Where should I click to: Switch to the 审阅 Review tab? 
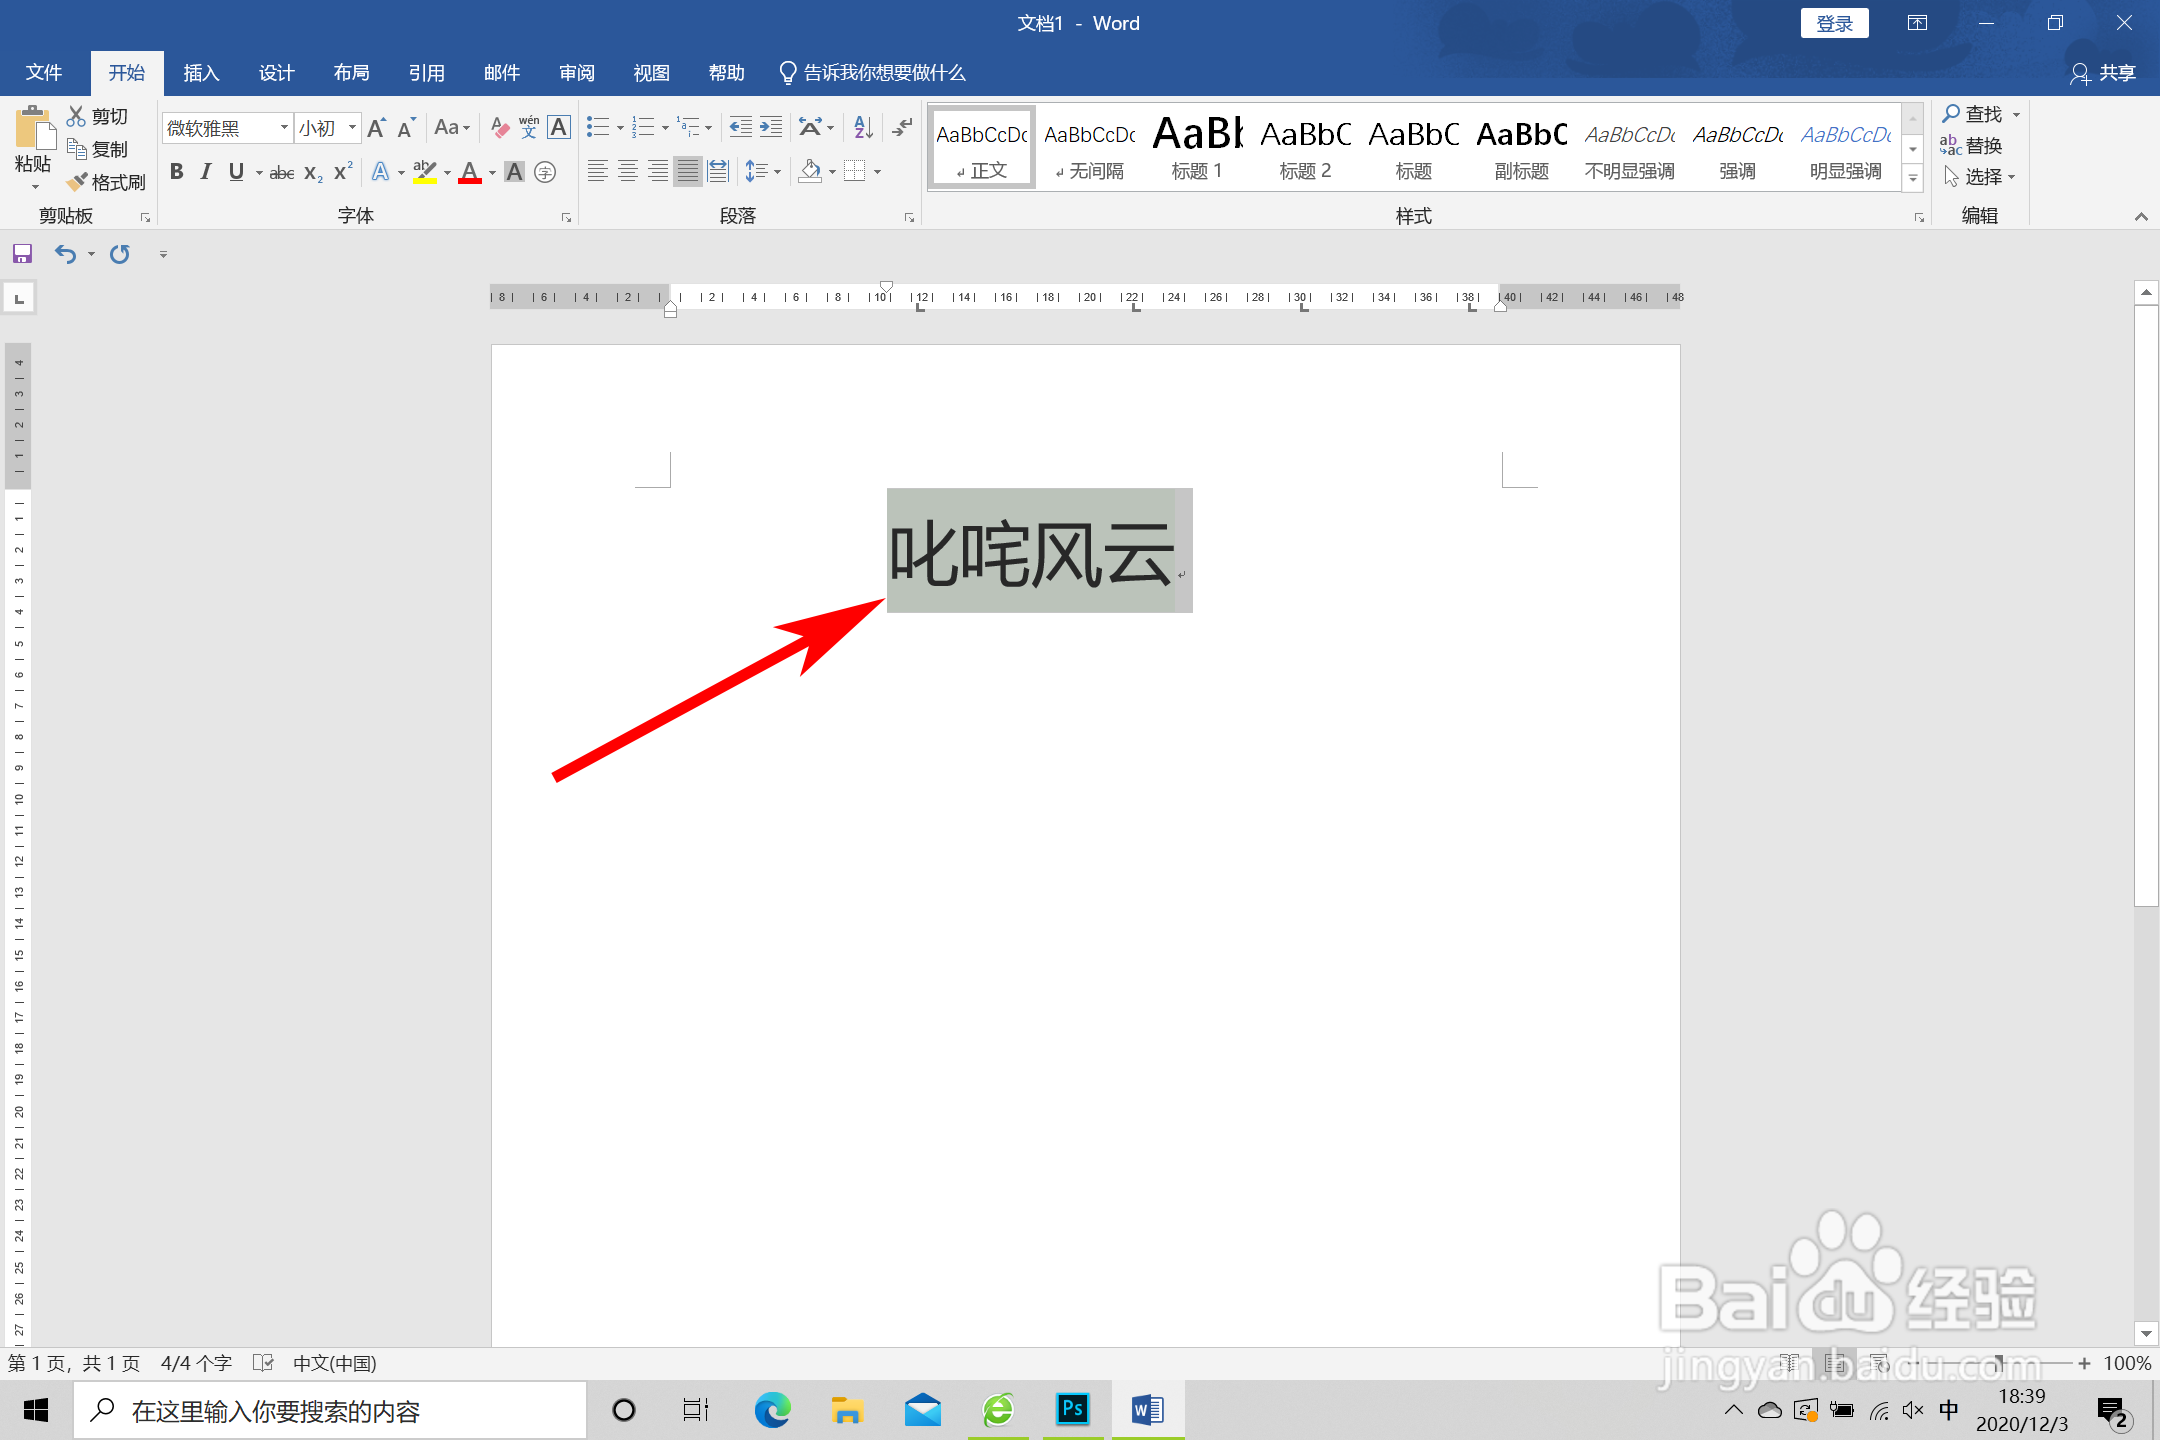tap(576, 73)
